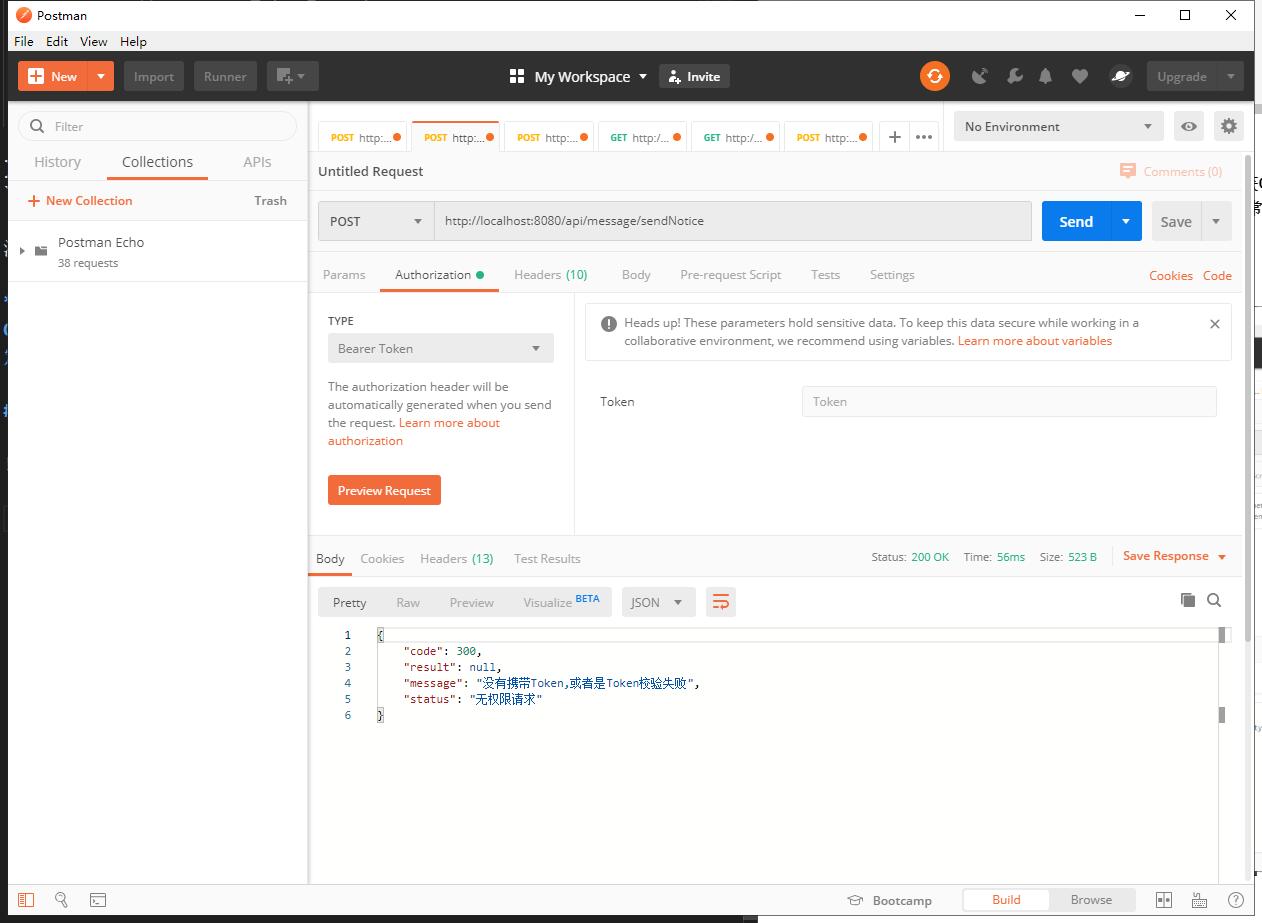This screenshot has width=1262, height=923.
Task: Open the Bearer Token type dropdown
Action: pyautogui.click(x=440, y=348)
